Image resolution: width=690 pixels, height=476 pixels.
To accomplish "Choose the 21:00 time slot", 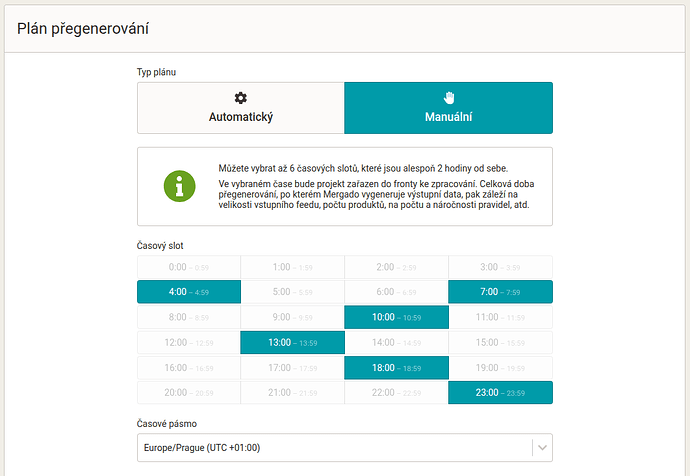I will (292, 392).
